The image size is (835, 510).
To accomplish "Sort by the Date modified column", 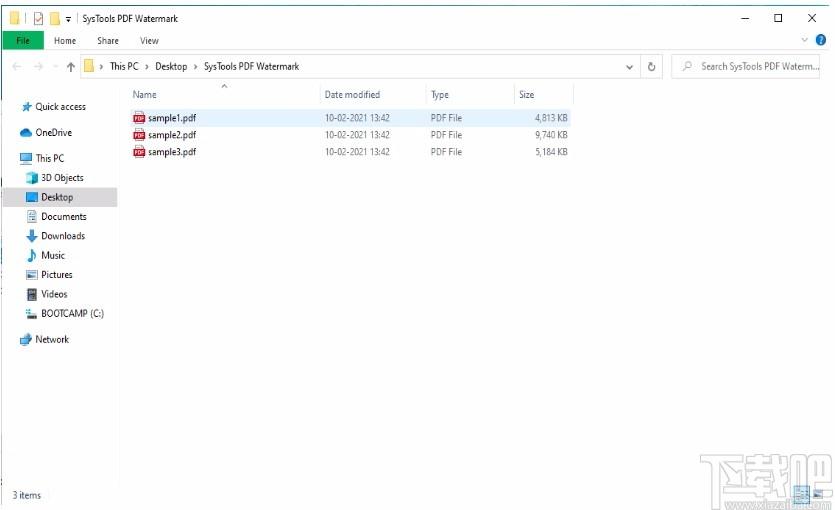I will click(x=352, y=95).
